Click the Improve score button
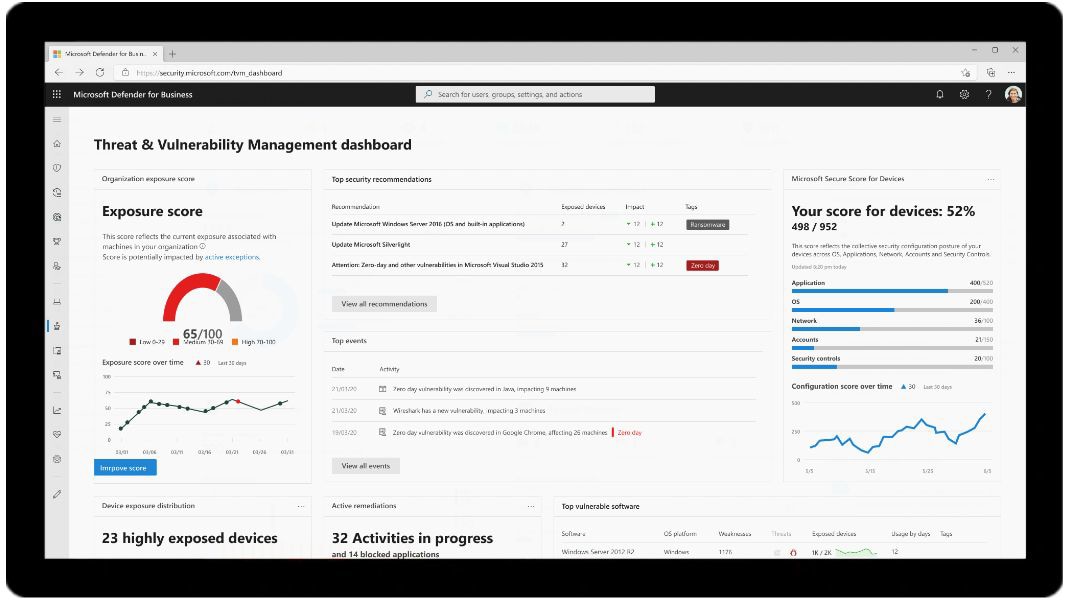 tap(124, 466)
